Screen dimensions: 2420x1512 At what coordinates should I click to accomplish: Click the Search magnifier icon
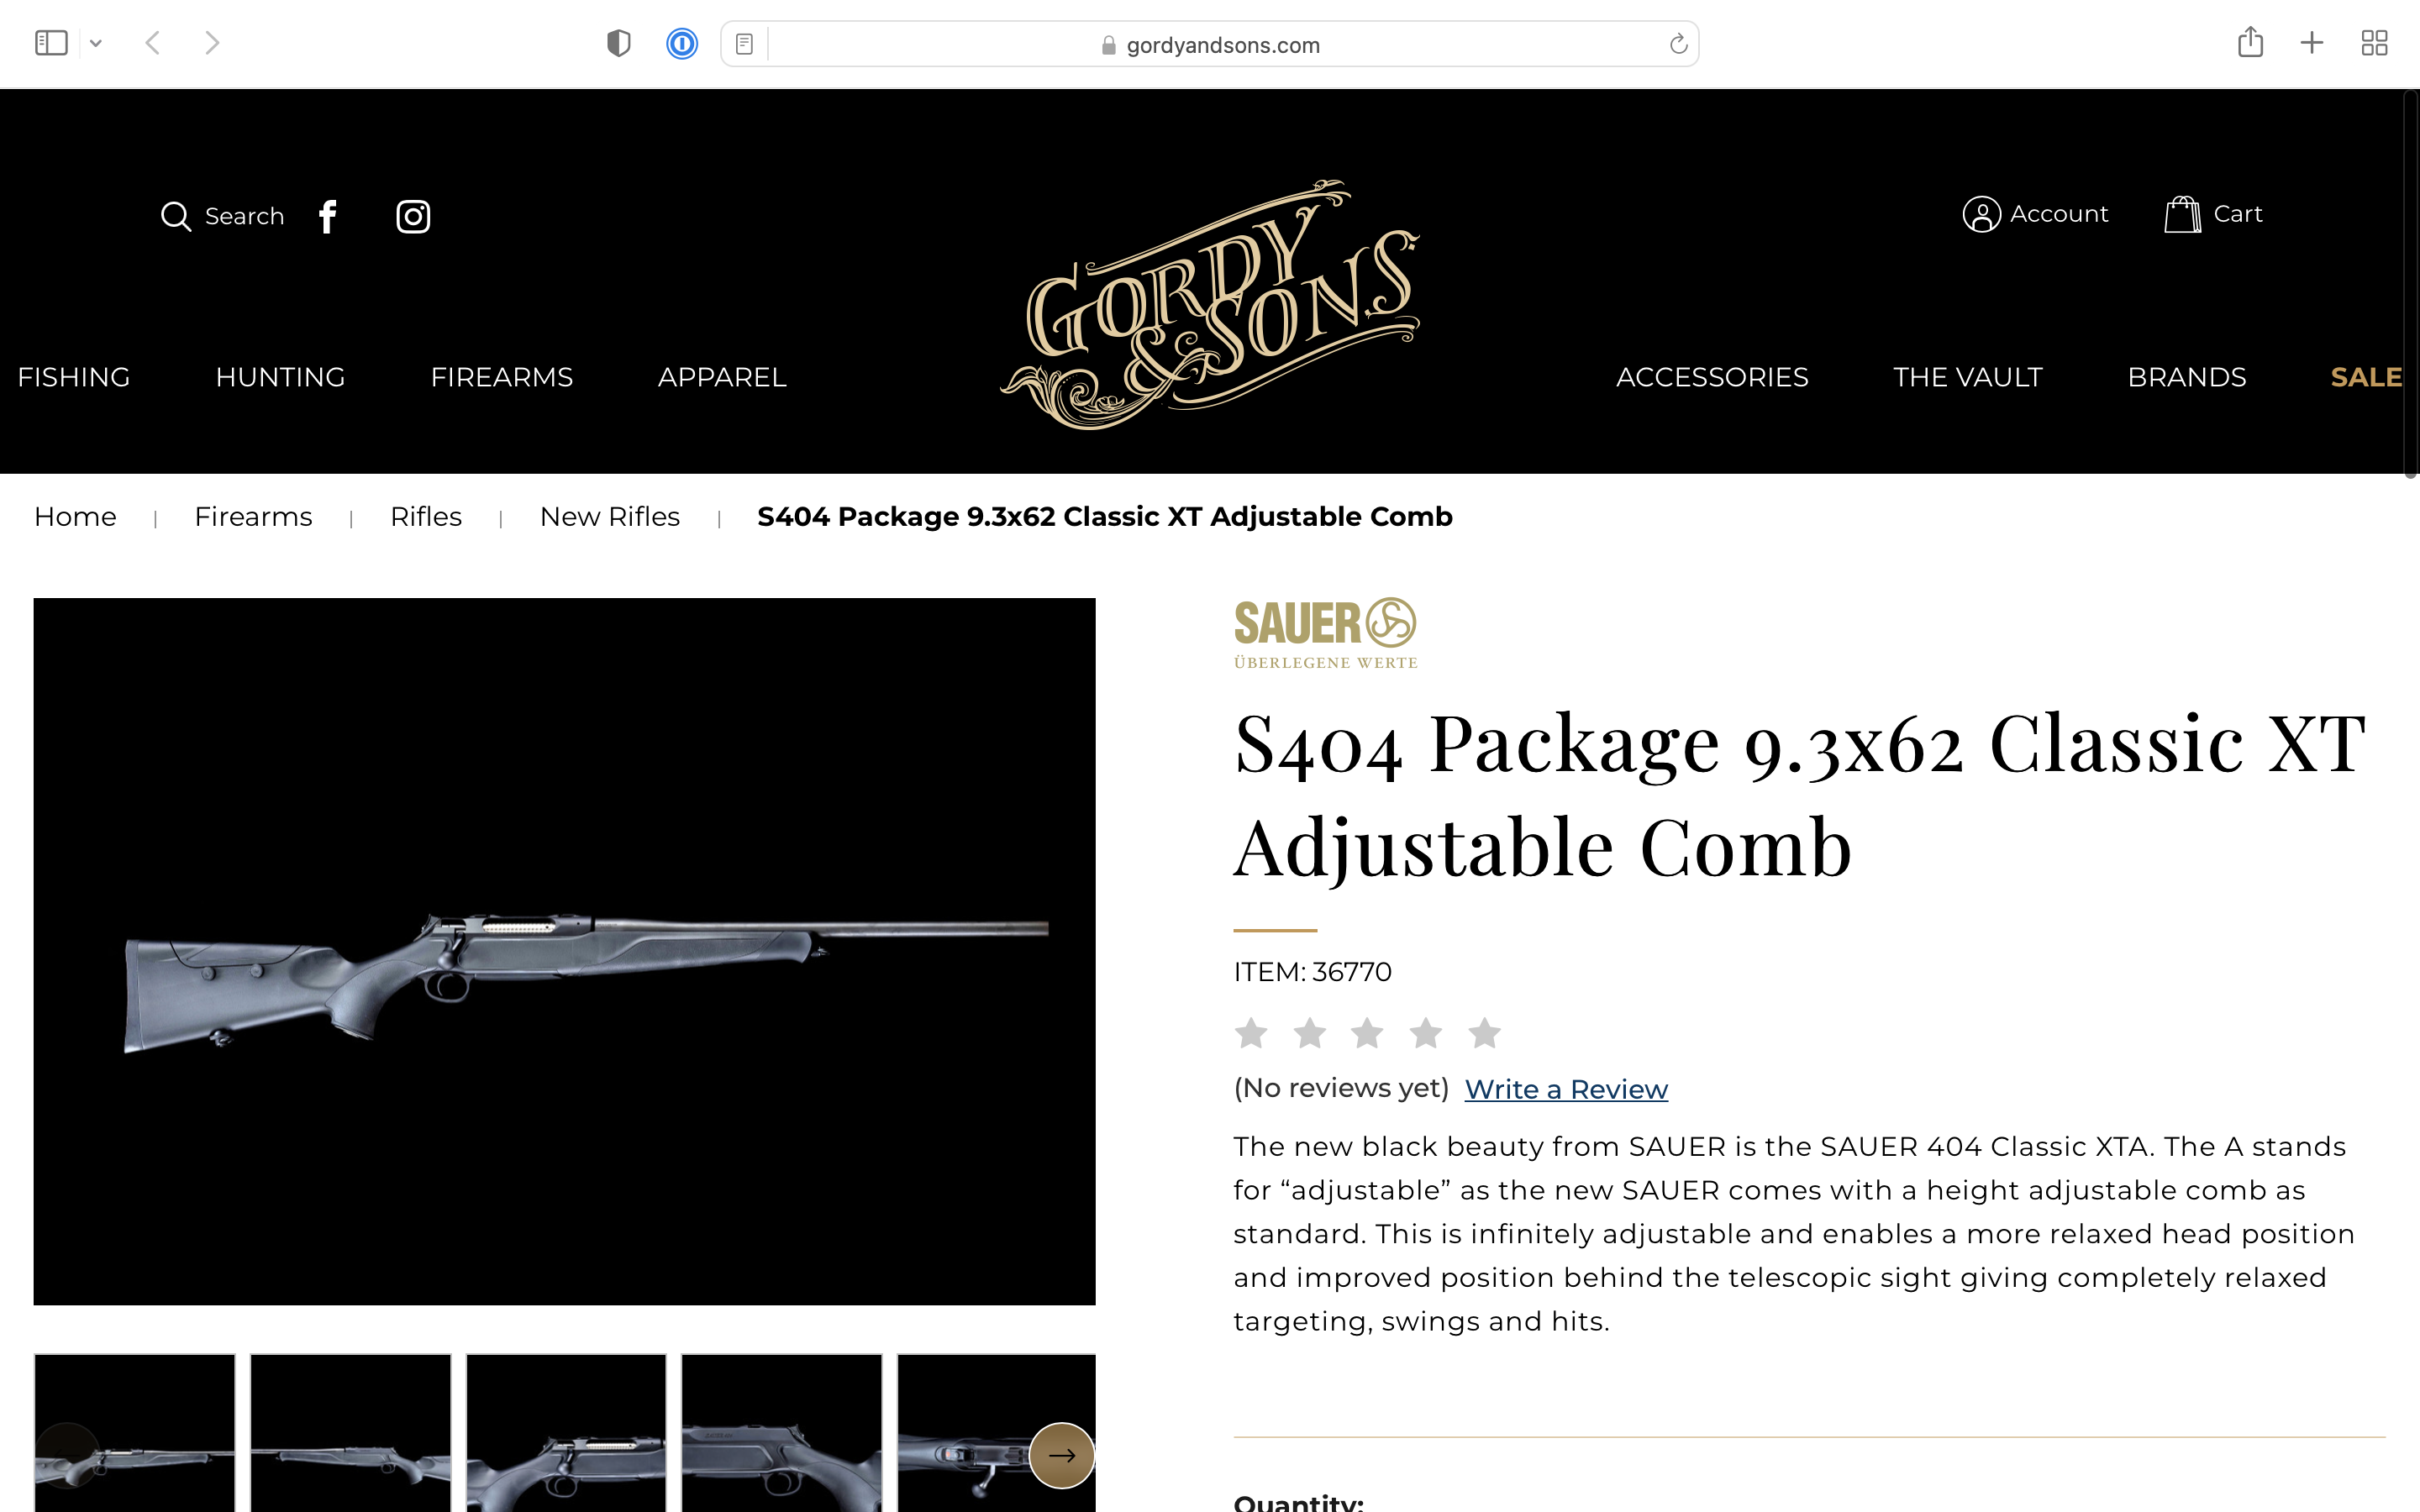[x=176, y=216]
